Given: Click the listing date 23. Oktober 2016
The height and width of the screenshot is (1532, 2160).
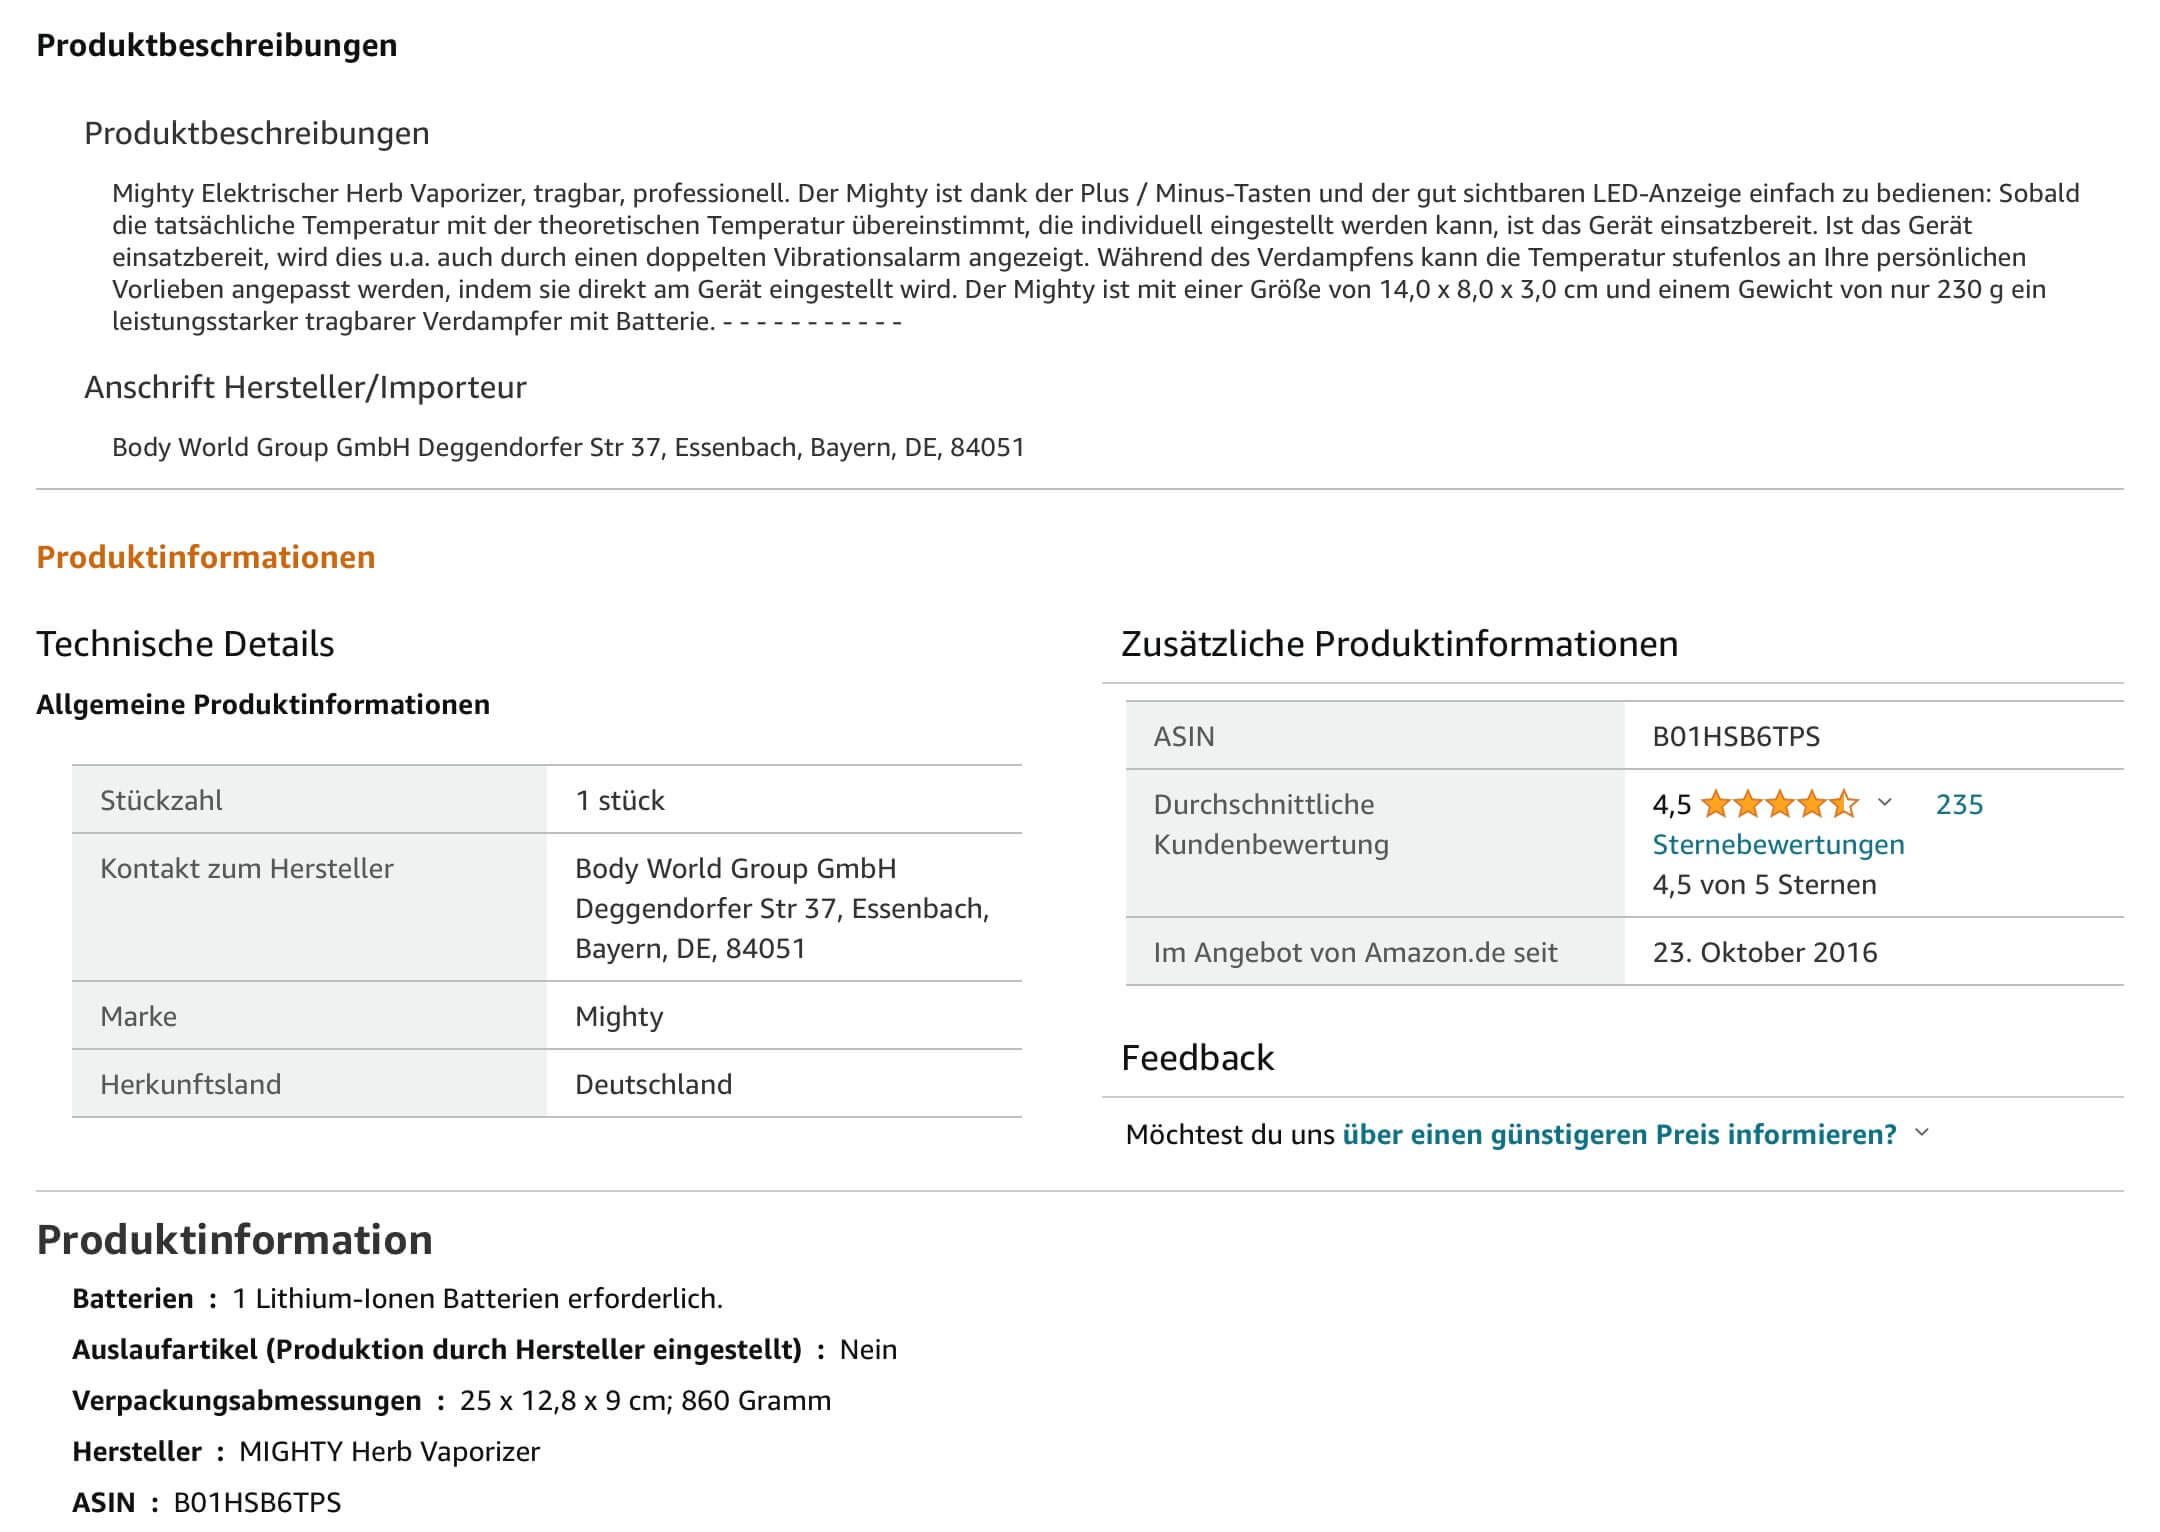Looking at the screenshot, I should tap(1765, 953).
